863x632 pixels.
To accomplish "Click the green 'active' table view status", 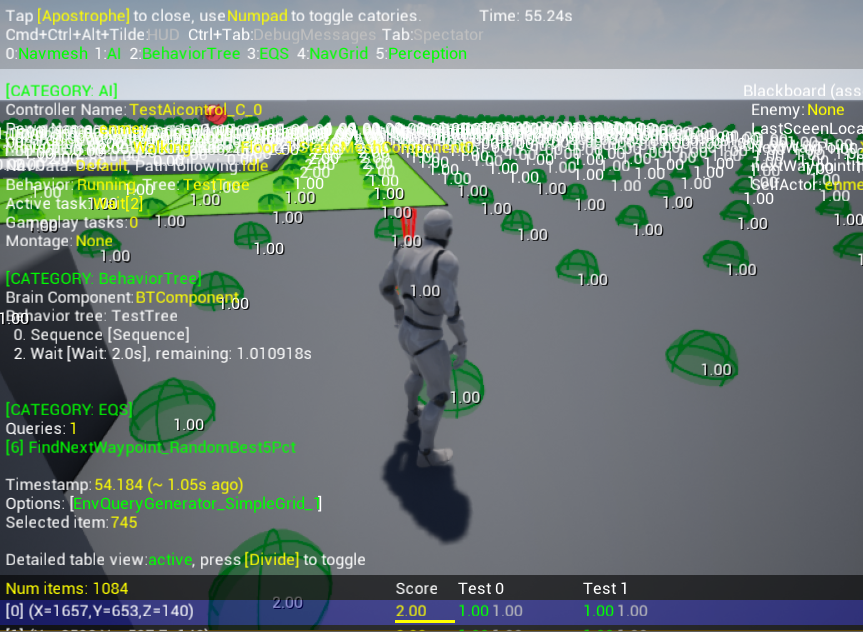I will click(170, 560).
